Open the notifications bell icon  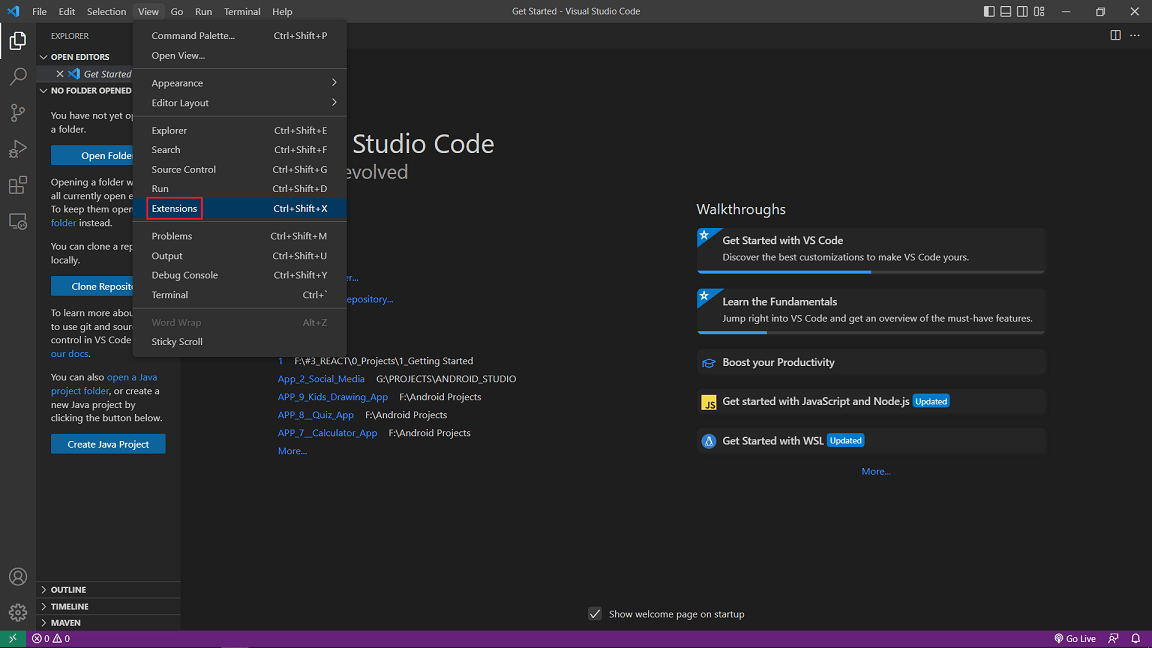(x=1136, y=638)
